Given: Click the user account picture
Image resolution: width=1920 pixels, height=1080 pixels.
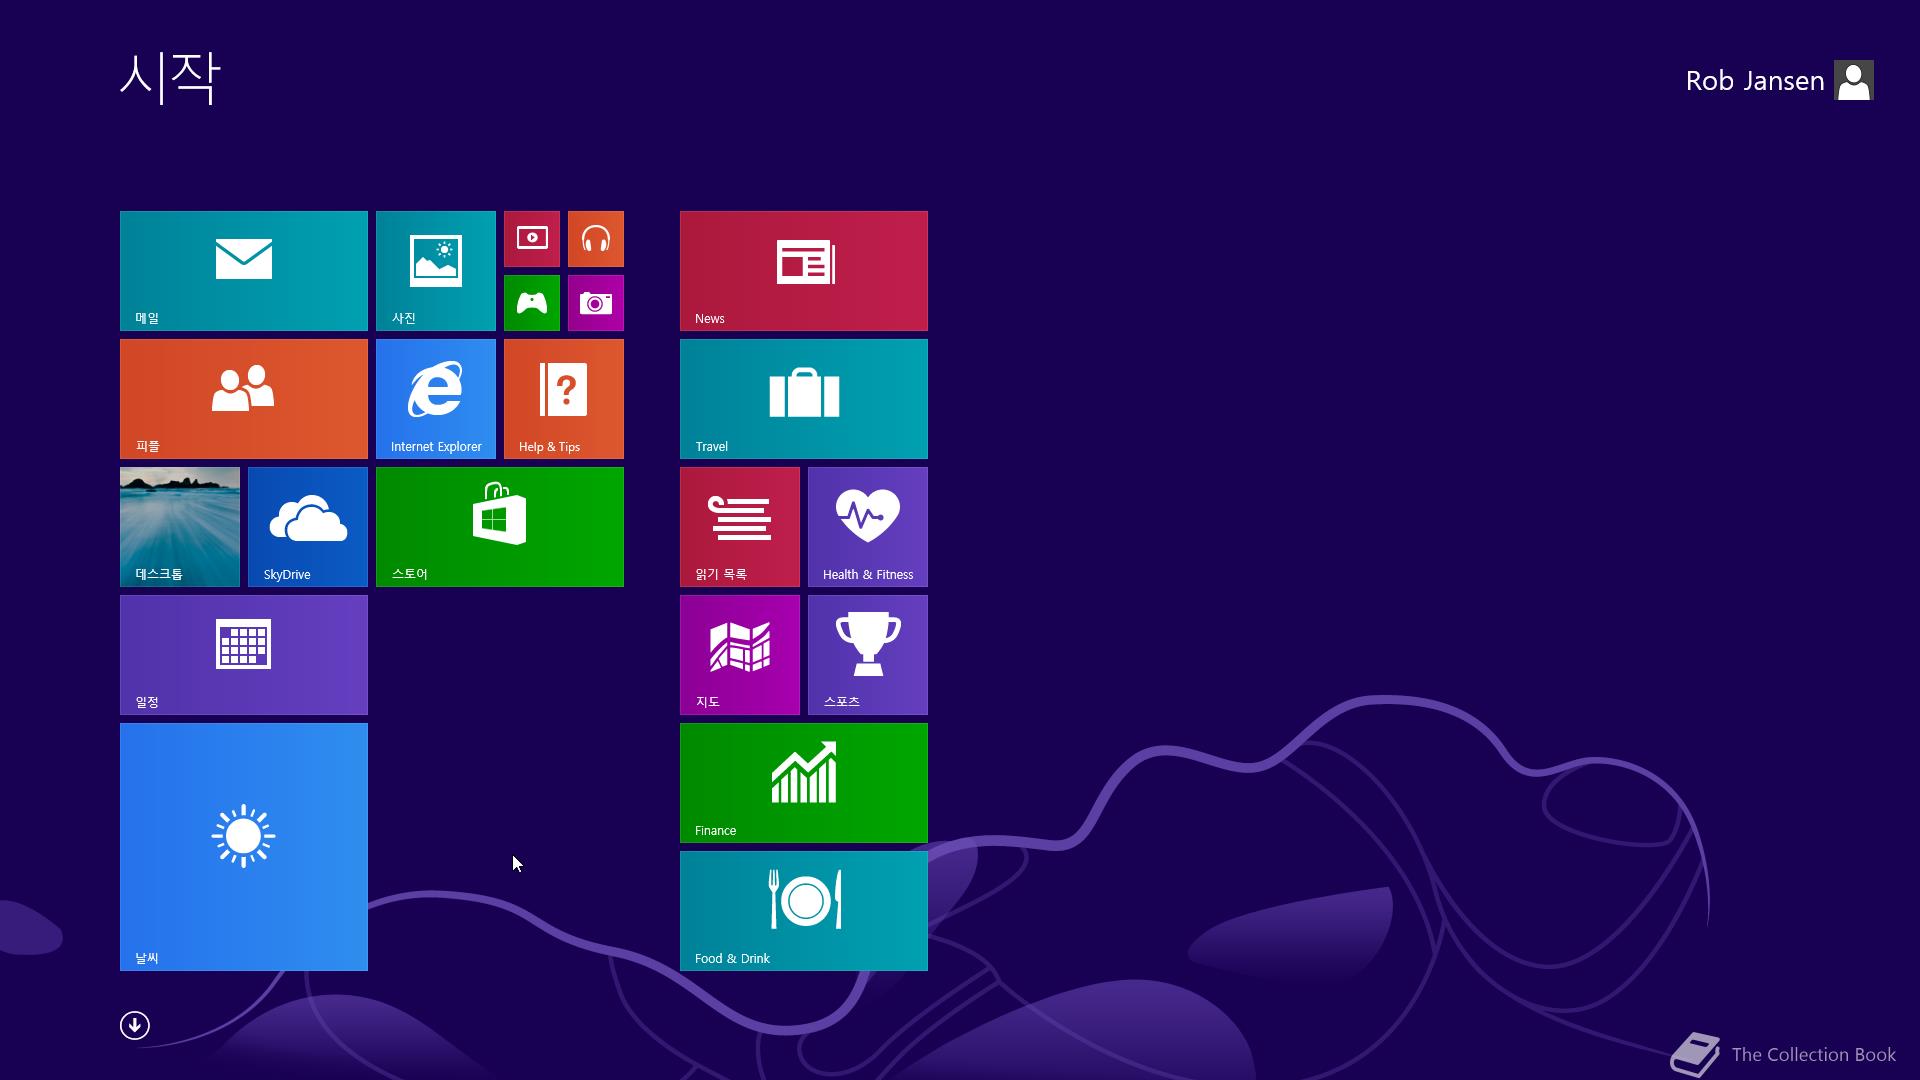Looking at the screenshot, I should pos(1854,81).
